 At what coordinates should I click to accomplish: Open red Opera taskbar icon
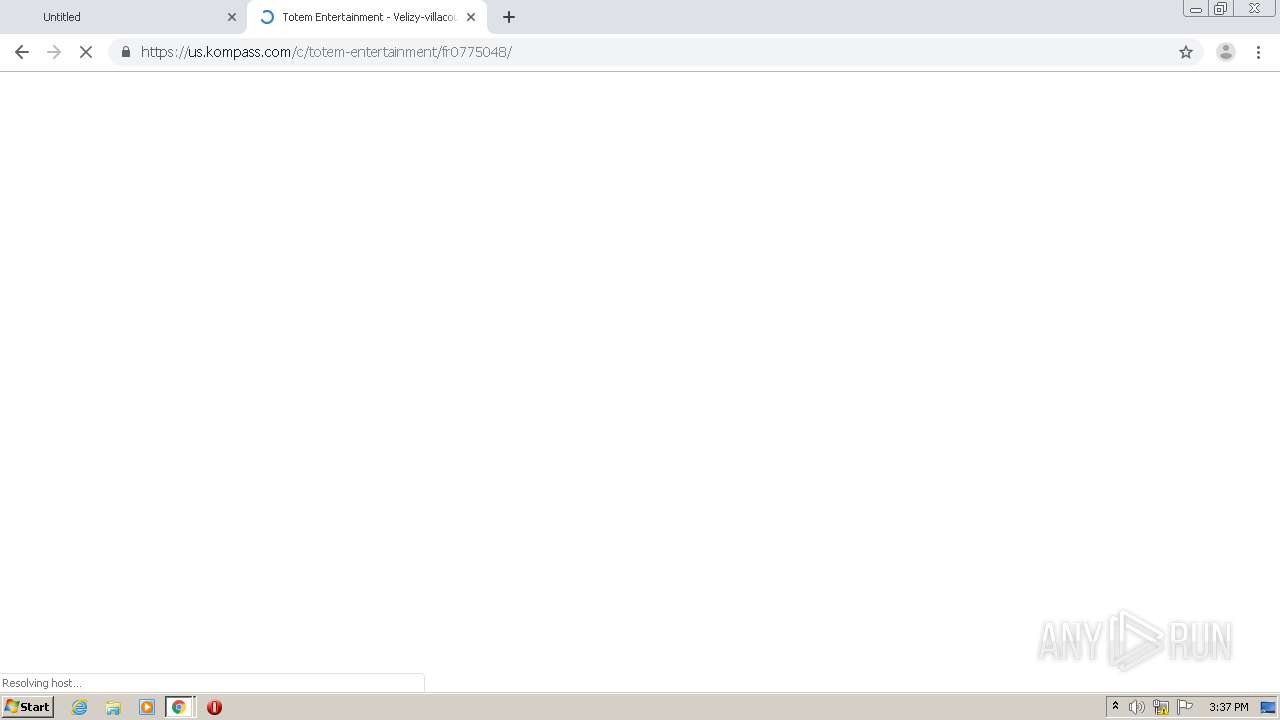[214, 707]
